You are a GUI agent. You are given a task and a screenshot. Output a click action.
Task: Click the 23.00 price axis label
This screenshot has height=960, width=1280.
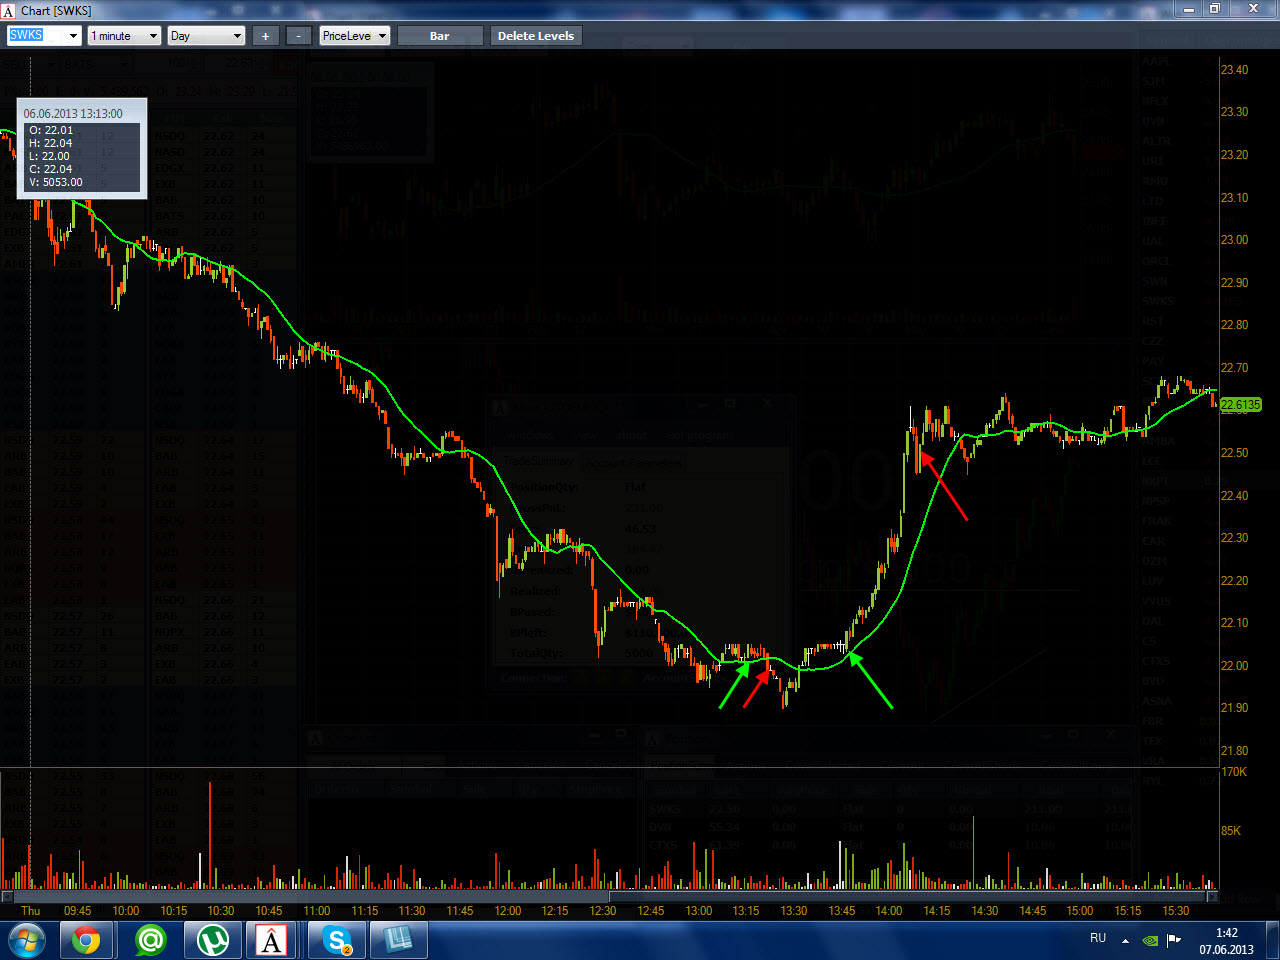tap(1234, 240)
